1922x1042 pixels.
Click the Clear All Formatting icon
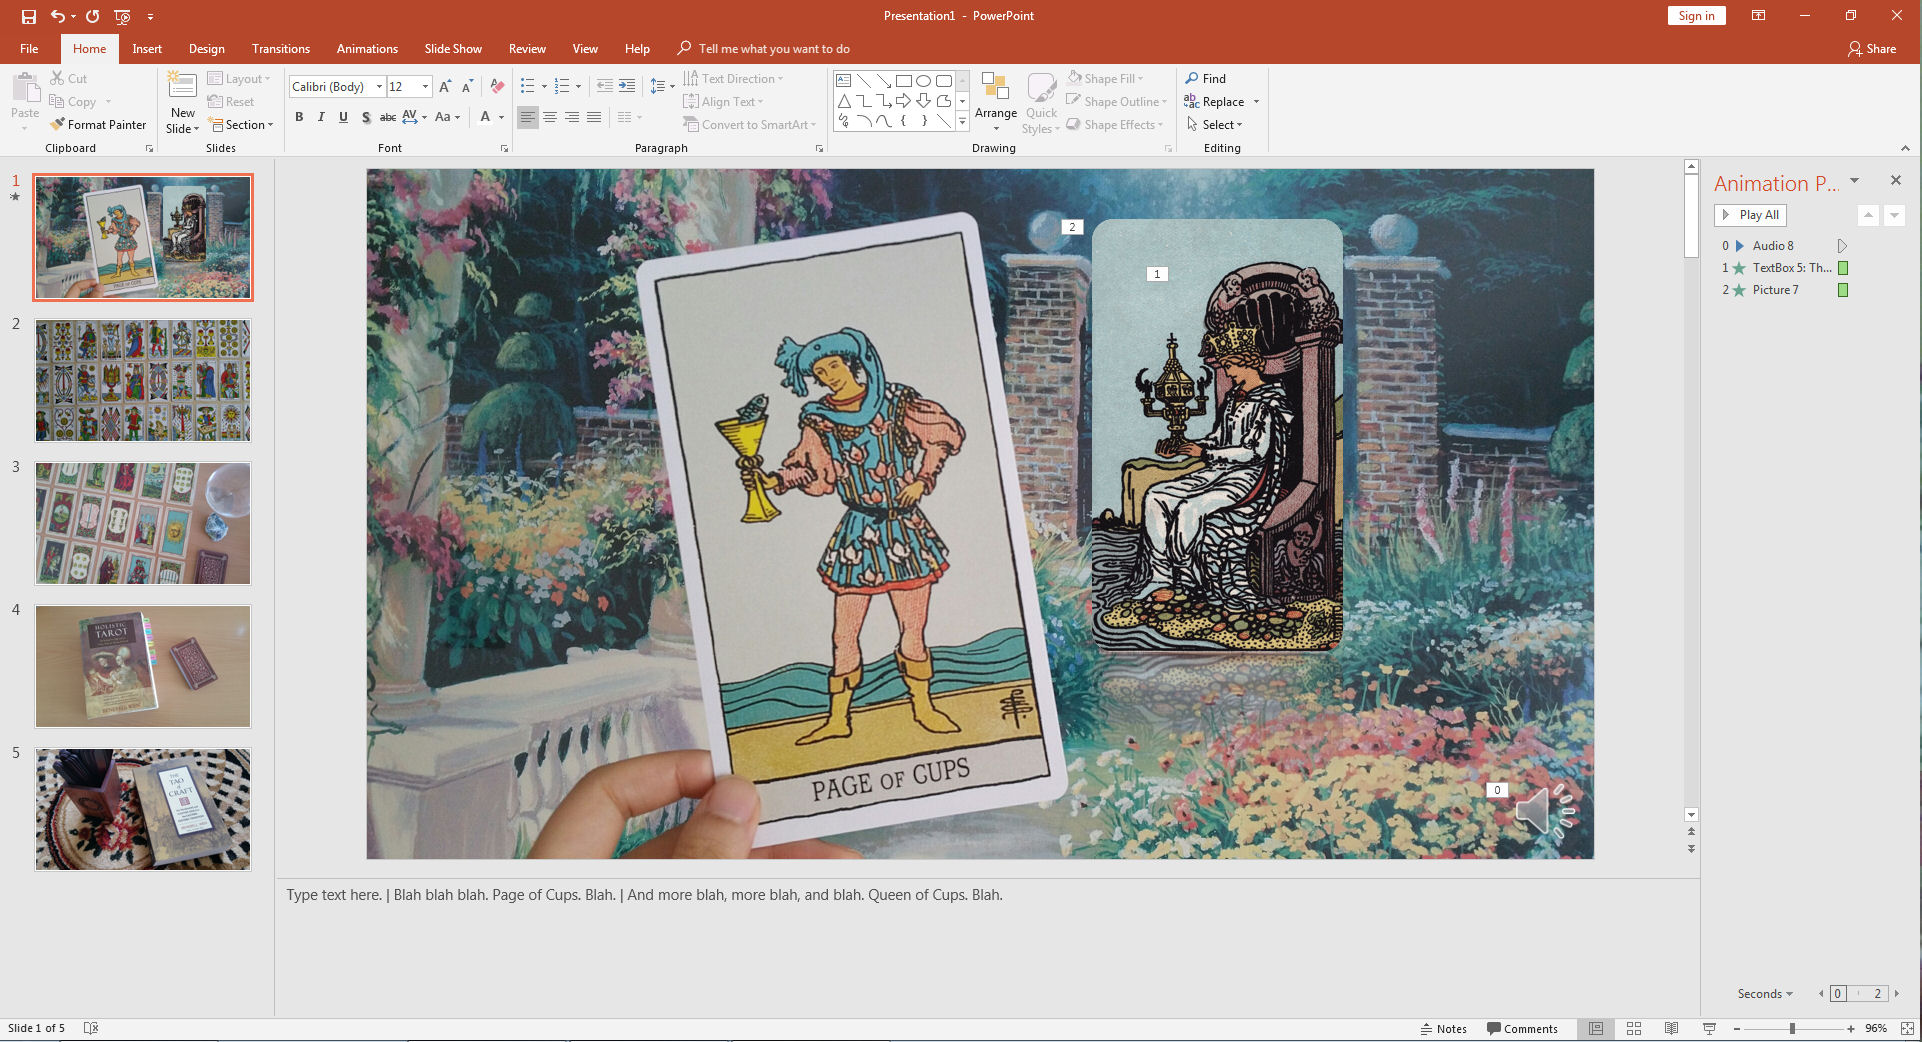[x=497, y=87]
